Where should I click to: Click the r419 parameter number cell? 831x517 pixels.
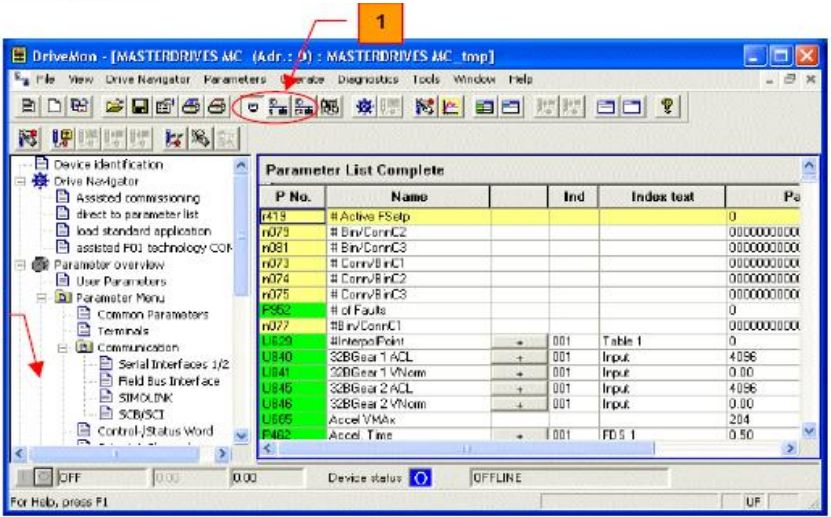click(x=293, y=216)
